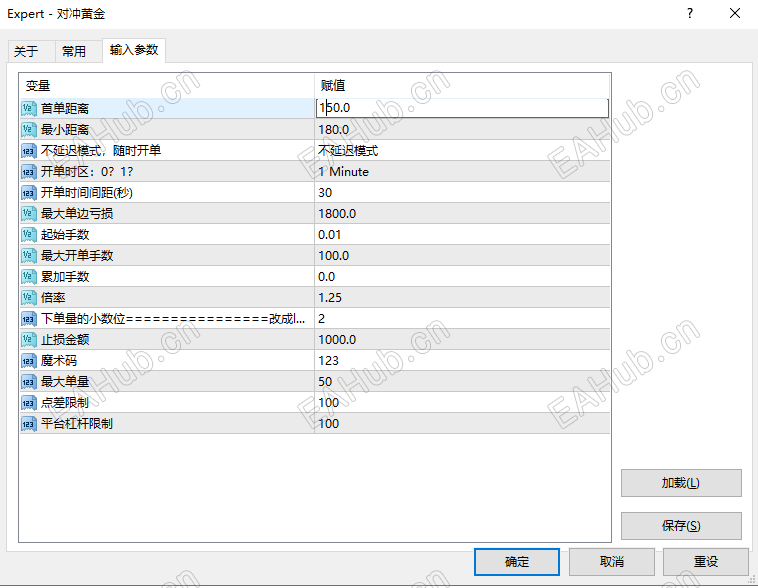The image size is (758, 588).
Task: Click the 加载(L) button
Action: (681, 483)
